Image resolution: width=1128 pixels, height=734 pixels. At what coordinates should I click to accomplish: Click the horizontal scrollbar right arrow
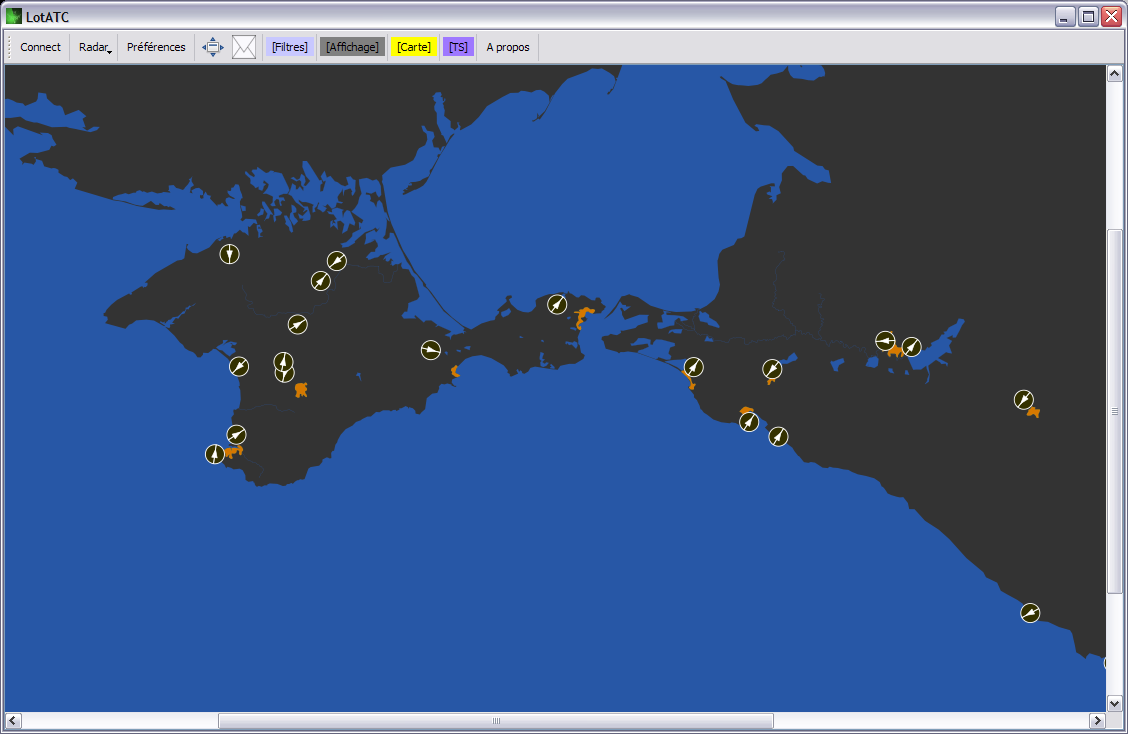point(1097,721)
